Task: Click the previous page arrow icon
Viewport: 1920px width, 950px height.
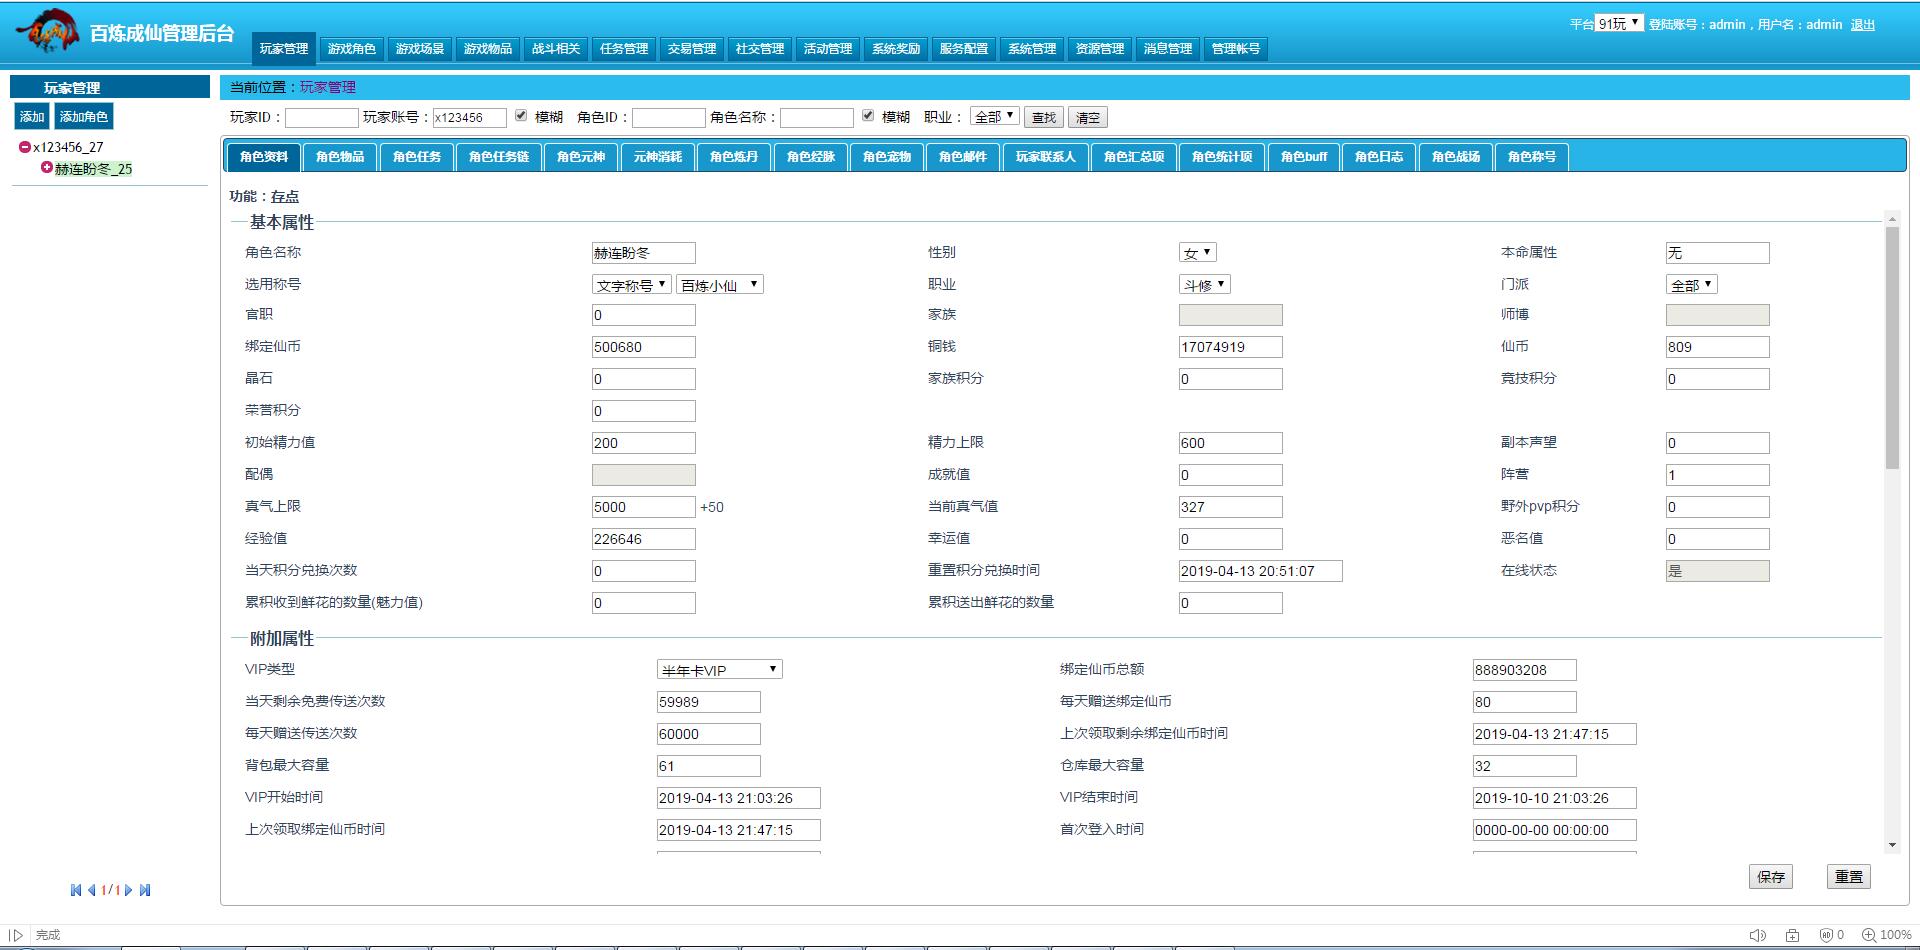Action: (x=92, y=890)
